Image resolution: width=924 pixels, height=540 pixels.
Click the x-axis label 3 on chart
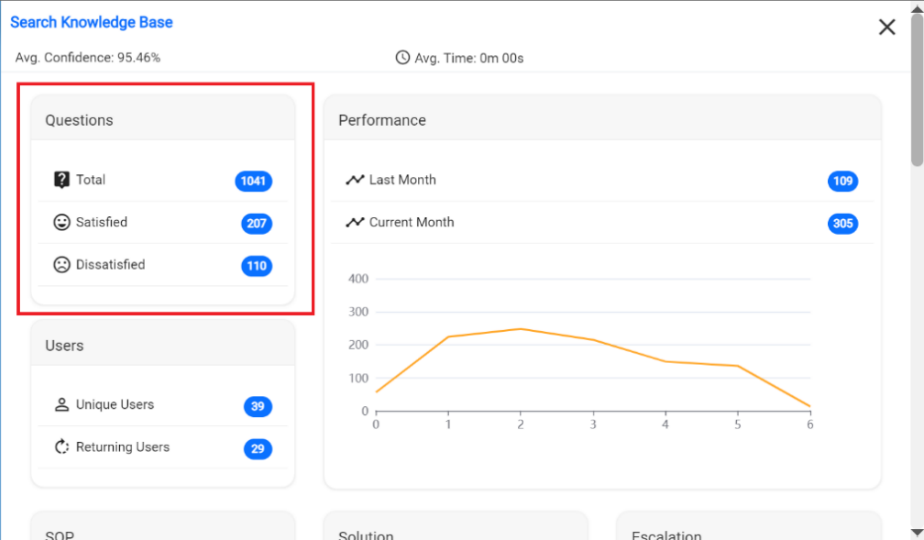coord(593,424)
